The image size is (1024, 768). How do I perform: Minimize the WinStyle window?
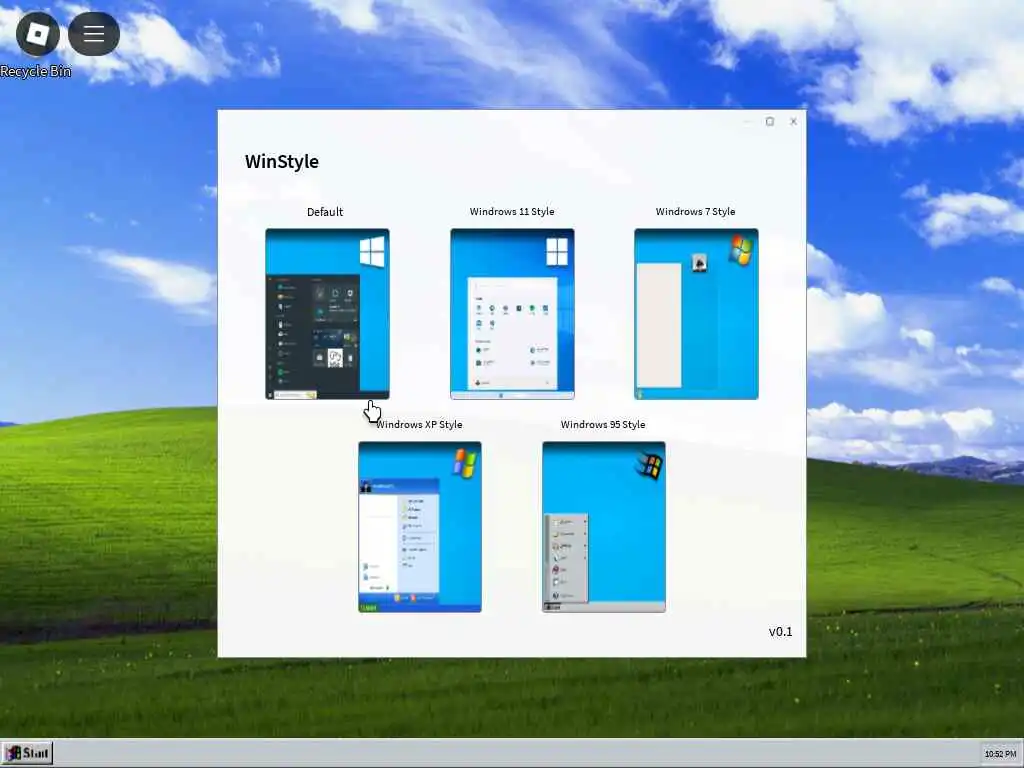tap(747, 121)
